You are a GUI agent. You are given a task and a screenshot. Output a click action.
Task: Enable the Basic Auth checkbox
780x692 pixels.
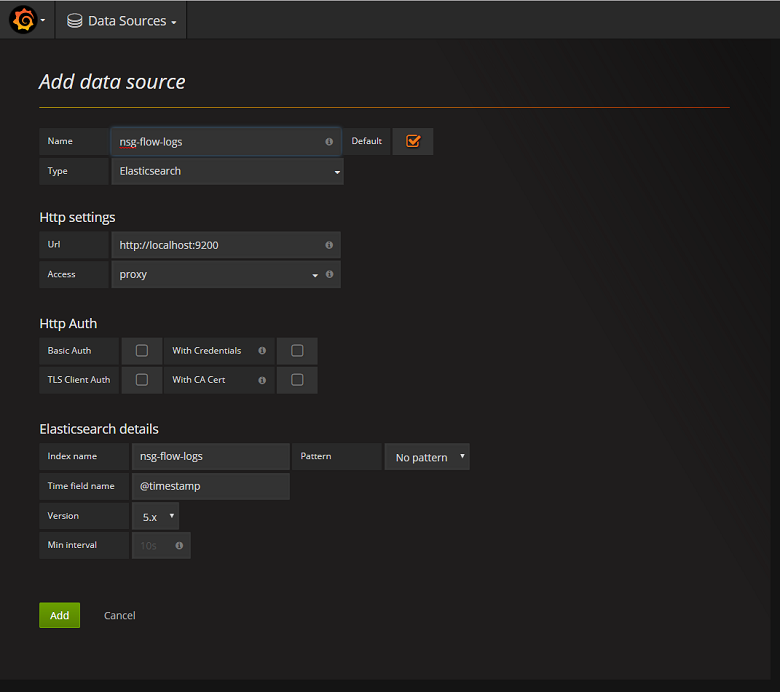pos(142,351)
